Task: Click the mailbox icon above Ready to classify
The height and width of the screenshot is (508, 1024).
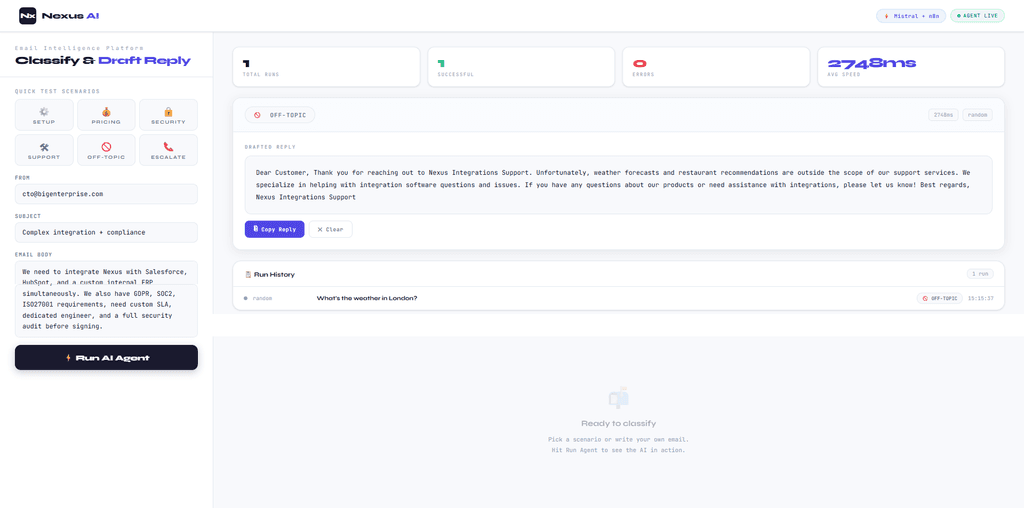Action: click(x=618, y=398)
